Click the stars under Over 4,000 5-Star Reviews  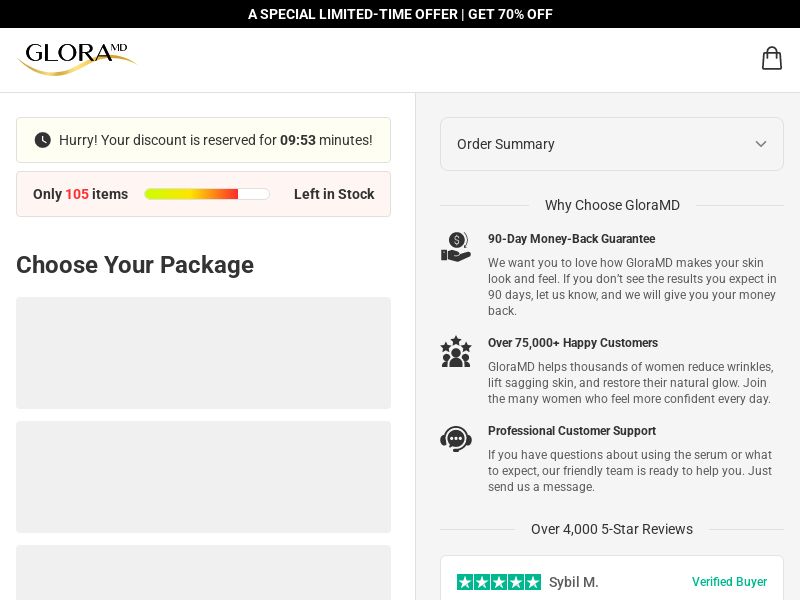coord(499,582)
